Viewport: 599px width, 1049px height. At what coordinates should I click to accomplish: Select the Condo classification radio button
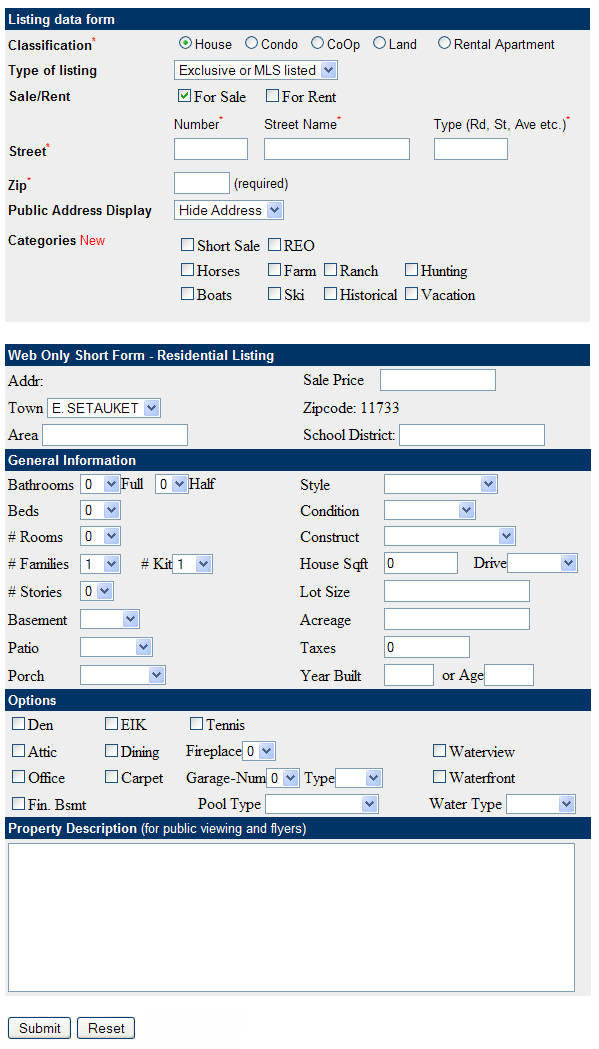[x=249, y=43]
